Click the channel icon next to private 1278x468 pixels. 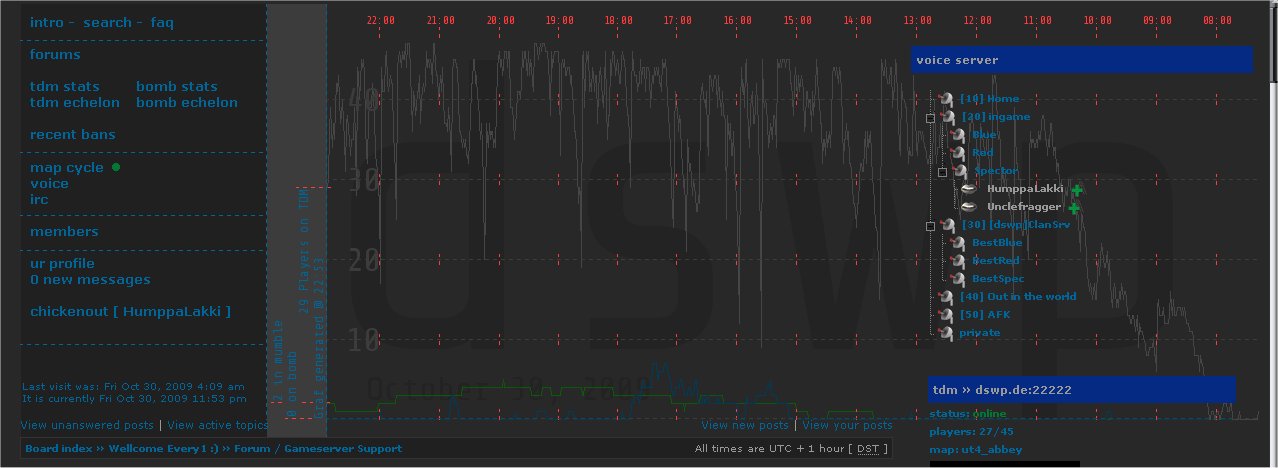(945, 333)
